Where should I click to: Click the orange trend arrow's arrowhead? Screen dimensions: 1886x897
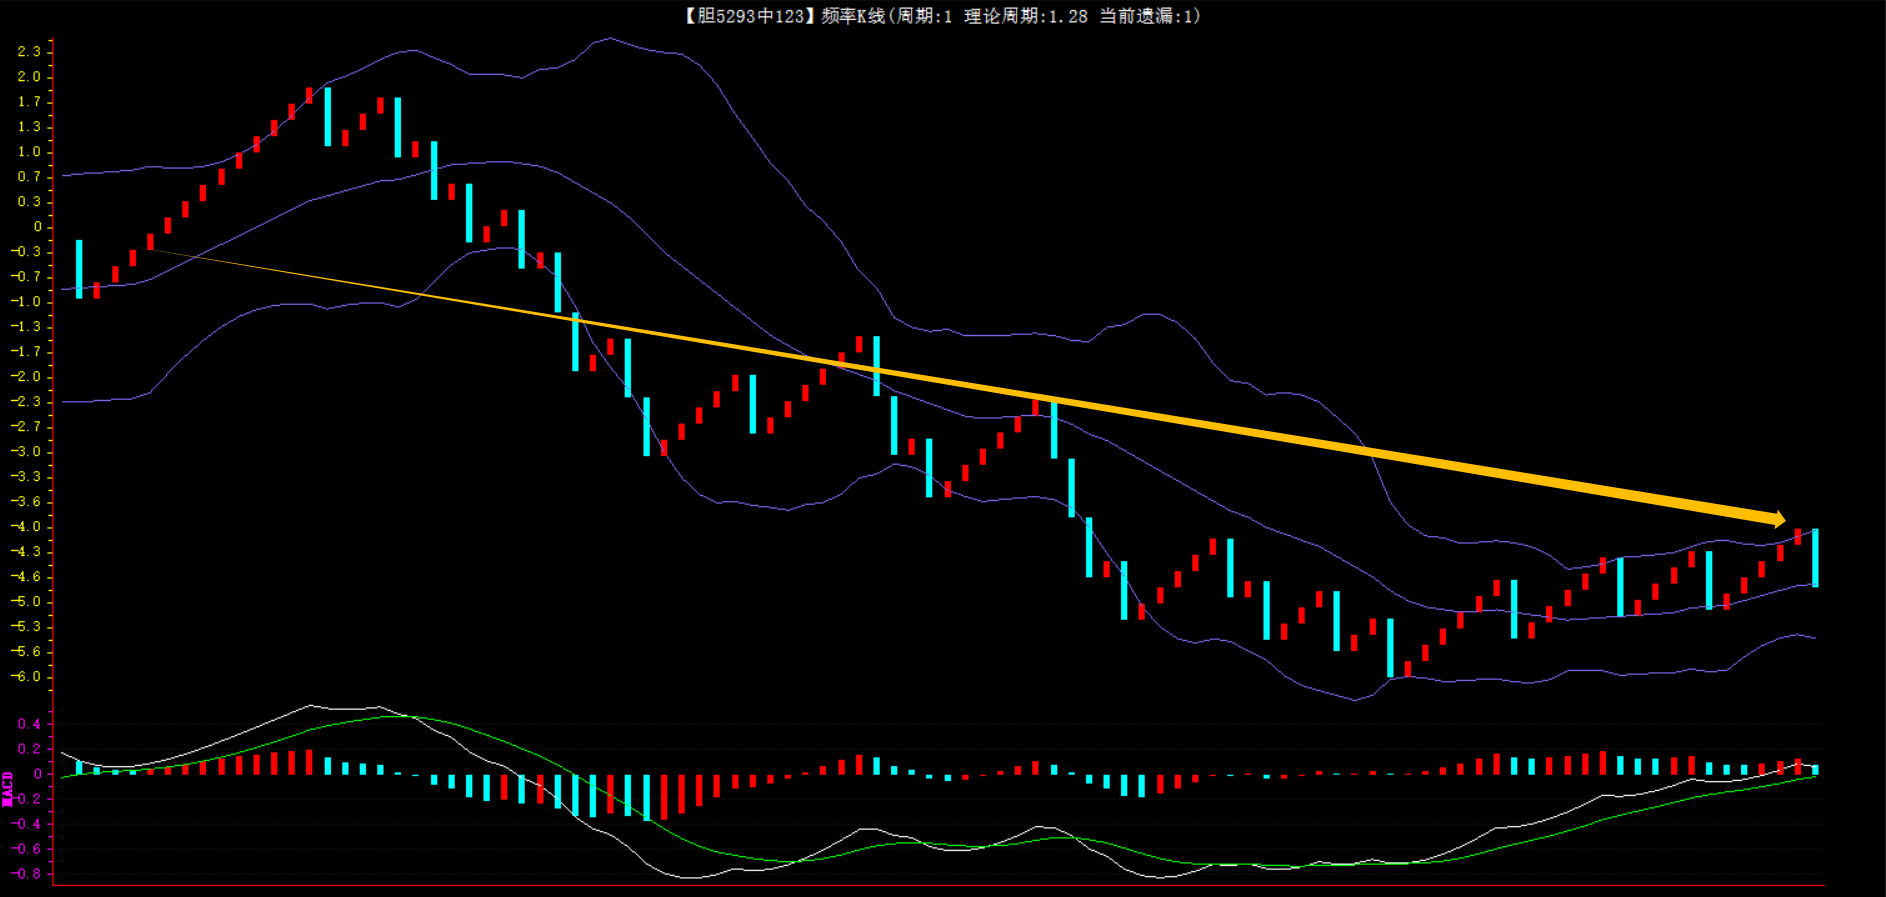pos(1778,519)
